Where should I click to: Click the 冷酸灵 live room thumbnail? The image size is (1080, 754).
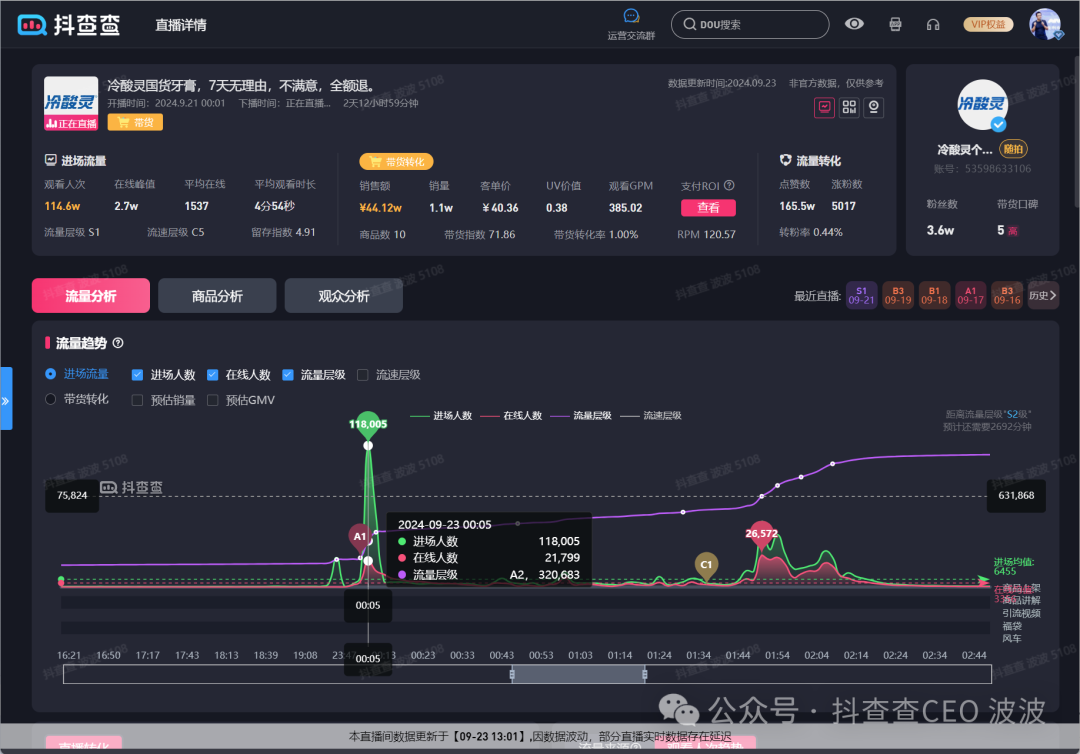point(71,103)
